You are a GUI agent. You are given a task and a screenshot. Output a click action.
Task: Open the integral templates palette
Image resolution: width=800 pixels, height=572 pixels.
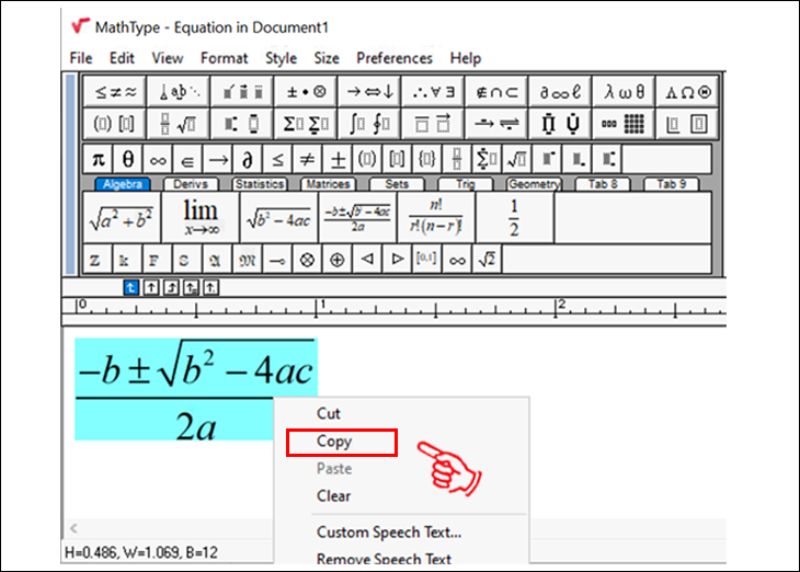tap(369, 123)
